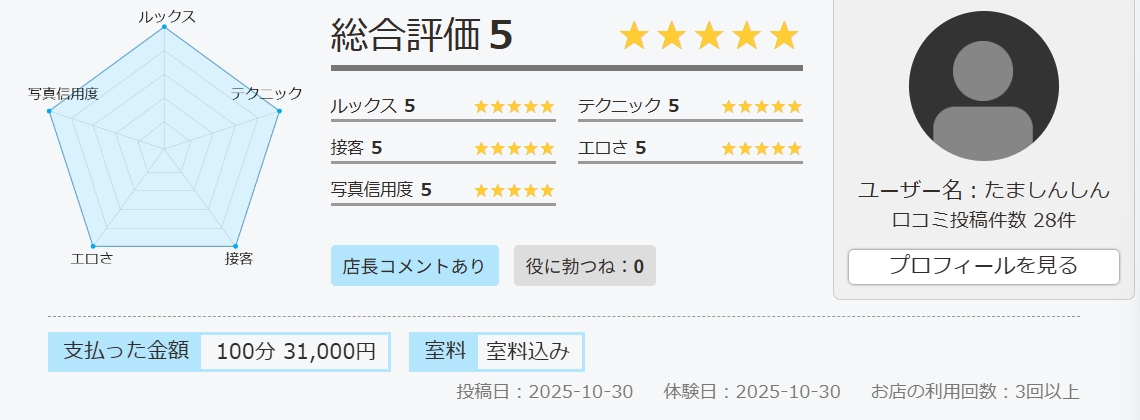Click the 支払った金額 label

click(125, 352)
